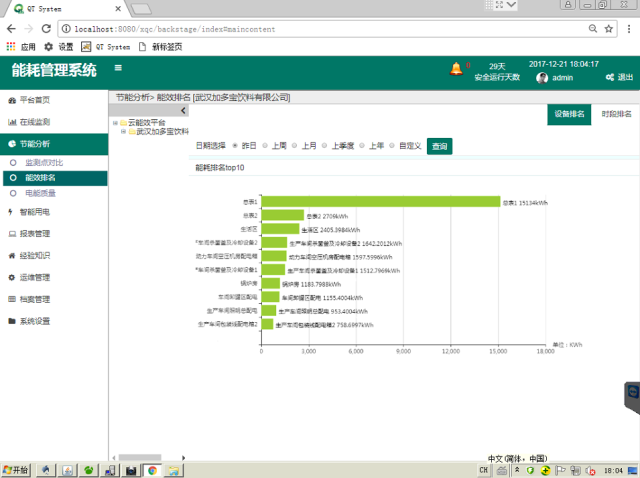This screenshot has width=640, height=478.
Task: Expand the 云能效平台 tree node
Action: pyautogui.click(x=116, y=122)
